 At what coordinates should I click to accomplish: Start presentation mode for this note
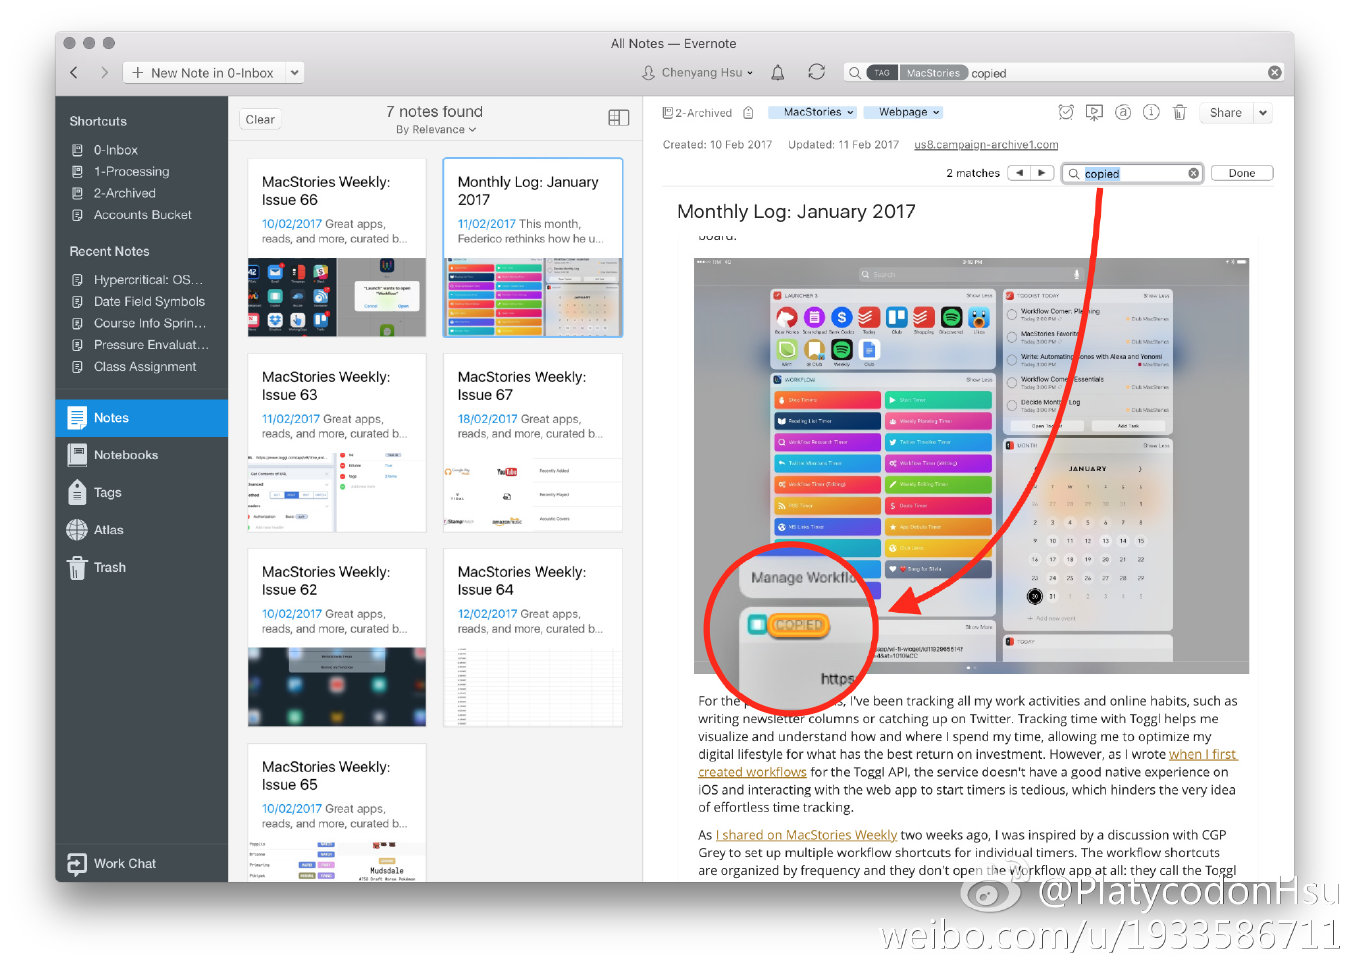[1094, 112]
